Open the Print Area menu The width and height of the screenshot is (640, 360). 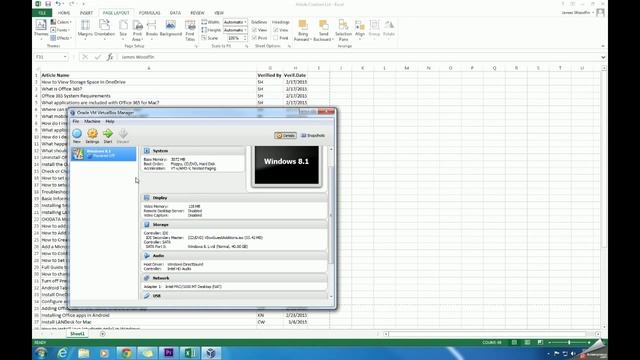pyautogui.click(x=137, y=30)
